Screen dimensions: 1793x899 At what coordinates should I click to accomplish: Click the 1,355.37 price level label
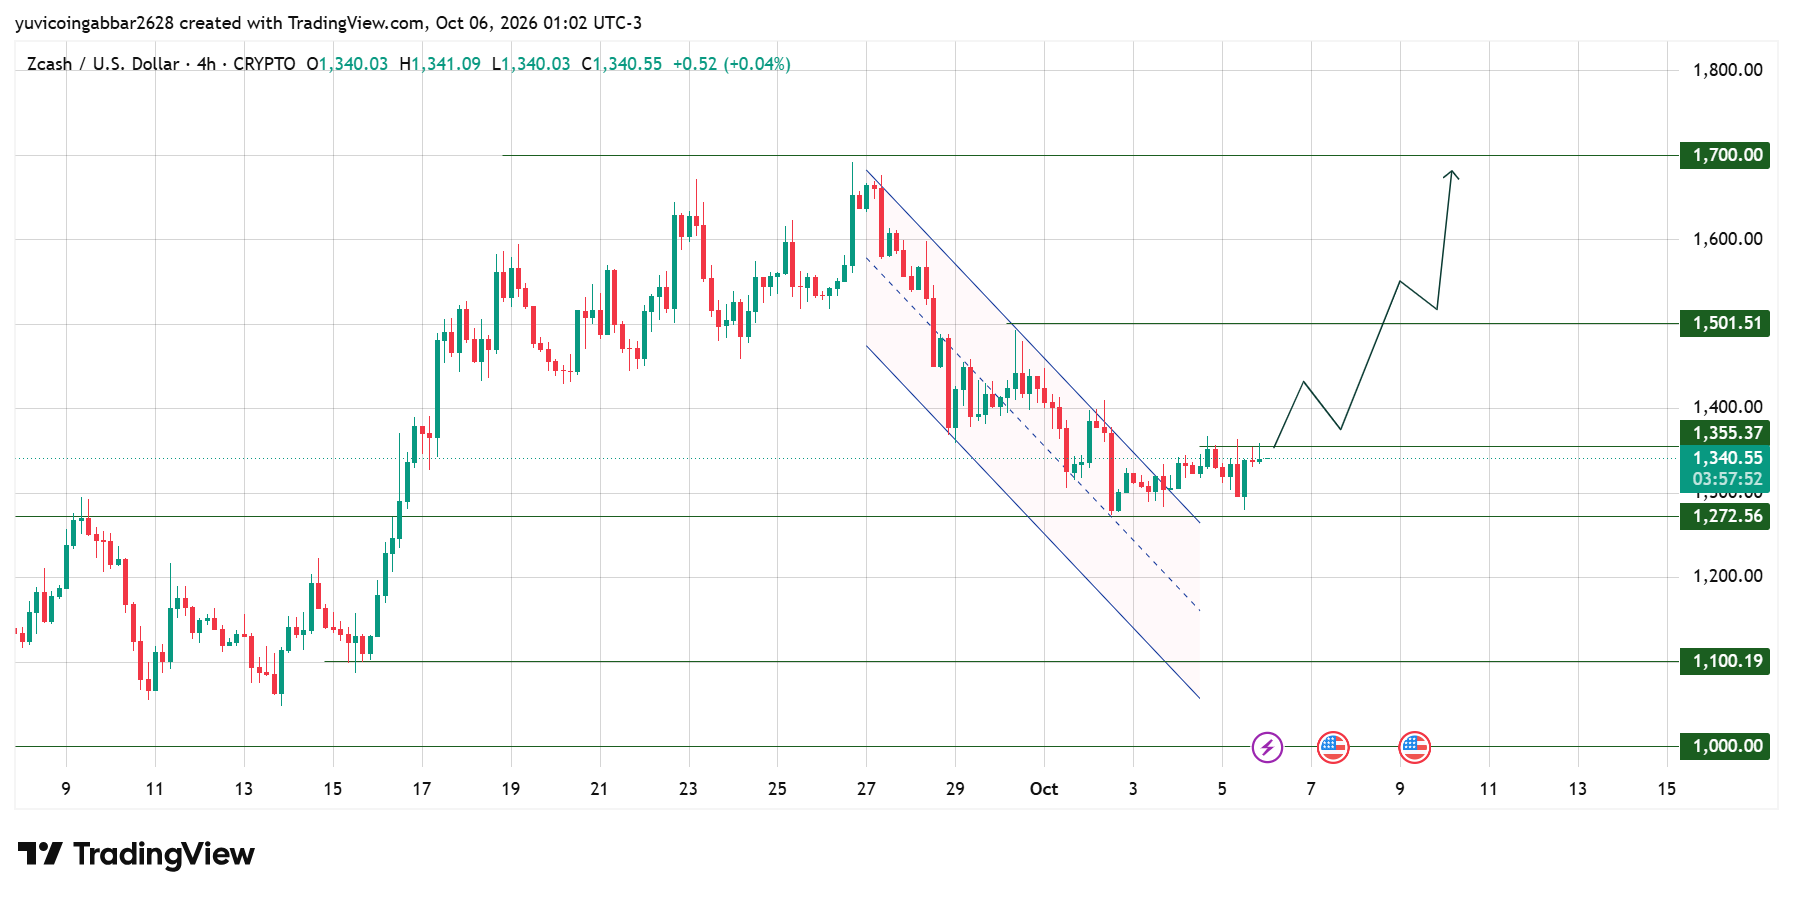[x=1725, y=433]
